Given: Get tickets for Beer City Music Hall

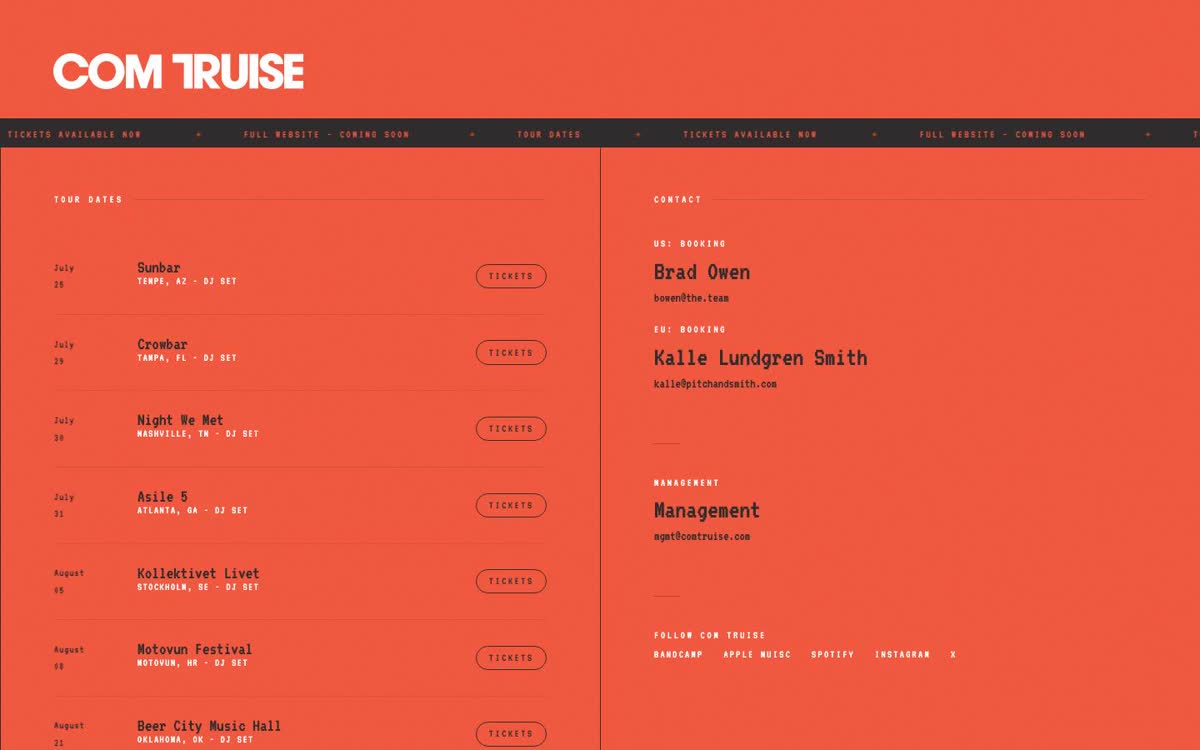Looking at the screenshot, I should pyautogui.click(x=511, y=734).
